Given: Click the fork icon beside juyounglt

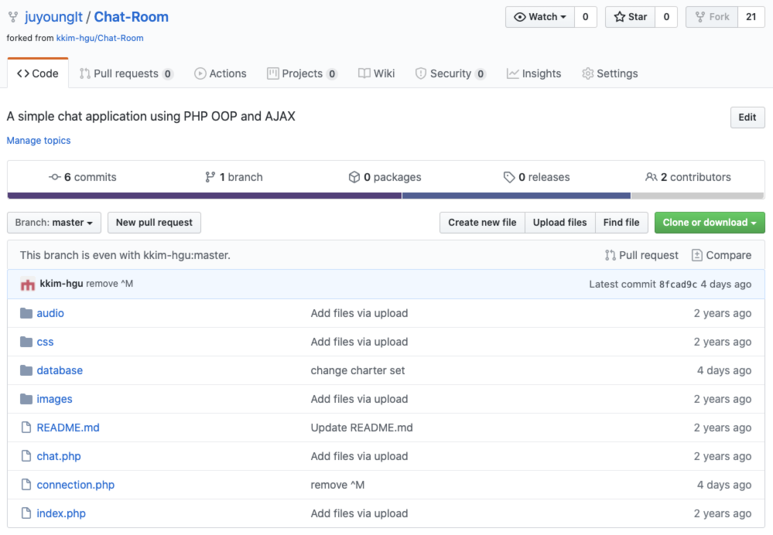Looking at the screenshot, I should (x=13, y=17).
